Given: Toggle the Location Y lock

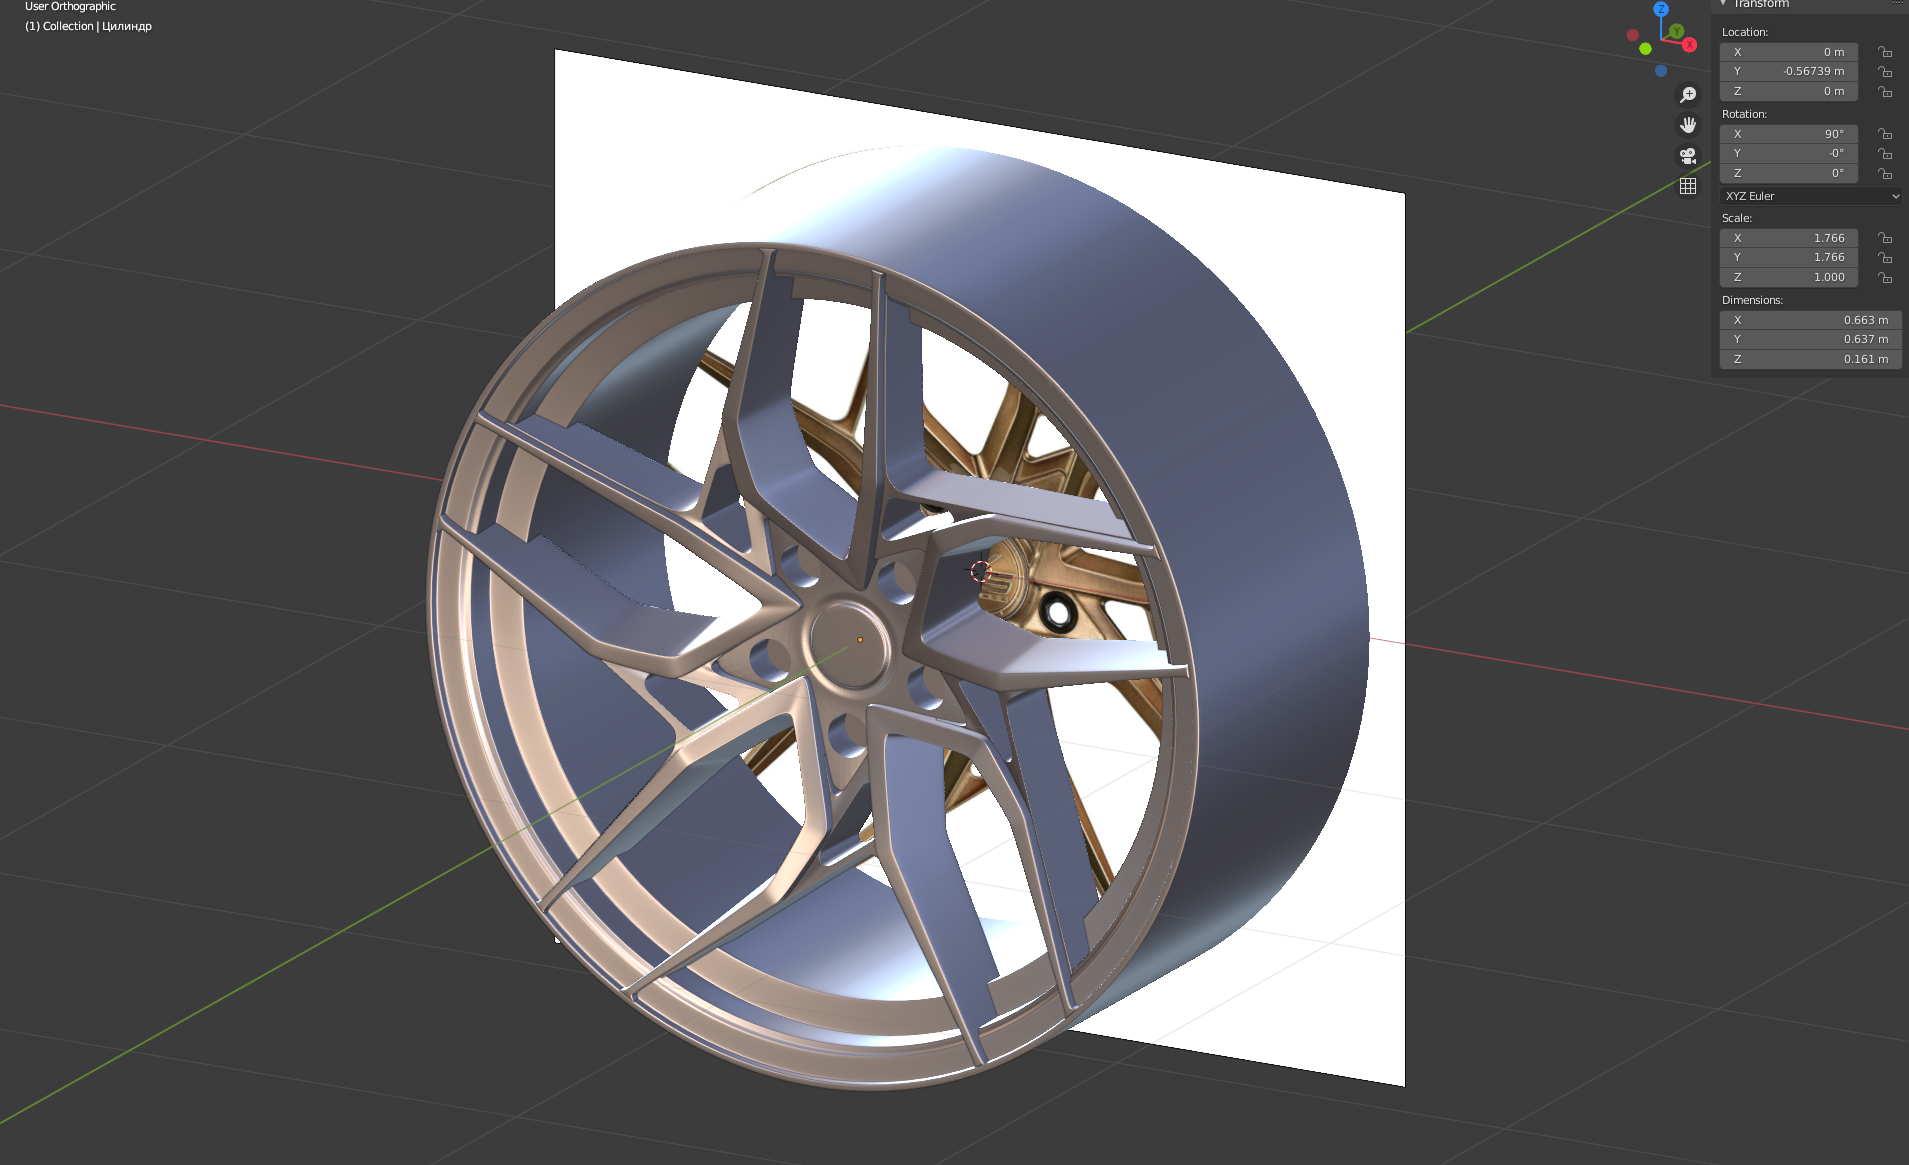Looking at the screenshot, I should 1885,72.
